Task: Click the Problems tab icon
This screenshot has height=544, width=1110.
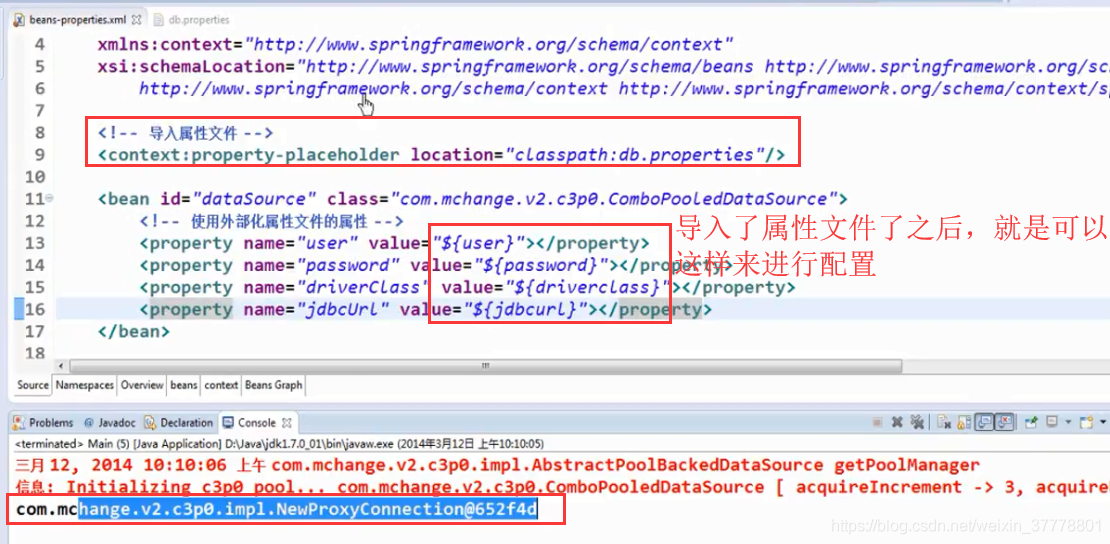Action: (x=18, y=423)
